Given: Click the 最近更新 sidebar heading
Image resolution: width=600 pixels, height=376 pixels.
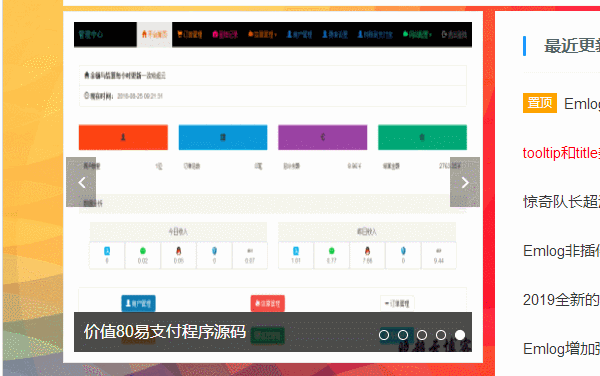Looking at the screenshot, I should click(x=572, y=46).
